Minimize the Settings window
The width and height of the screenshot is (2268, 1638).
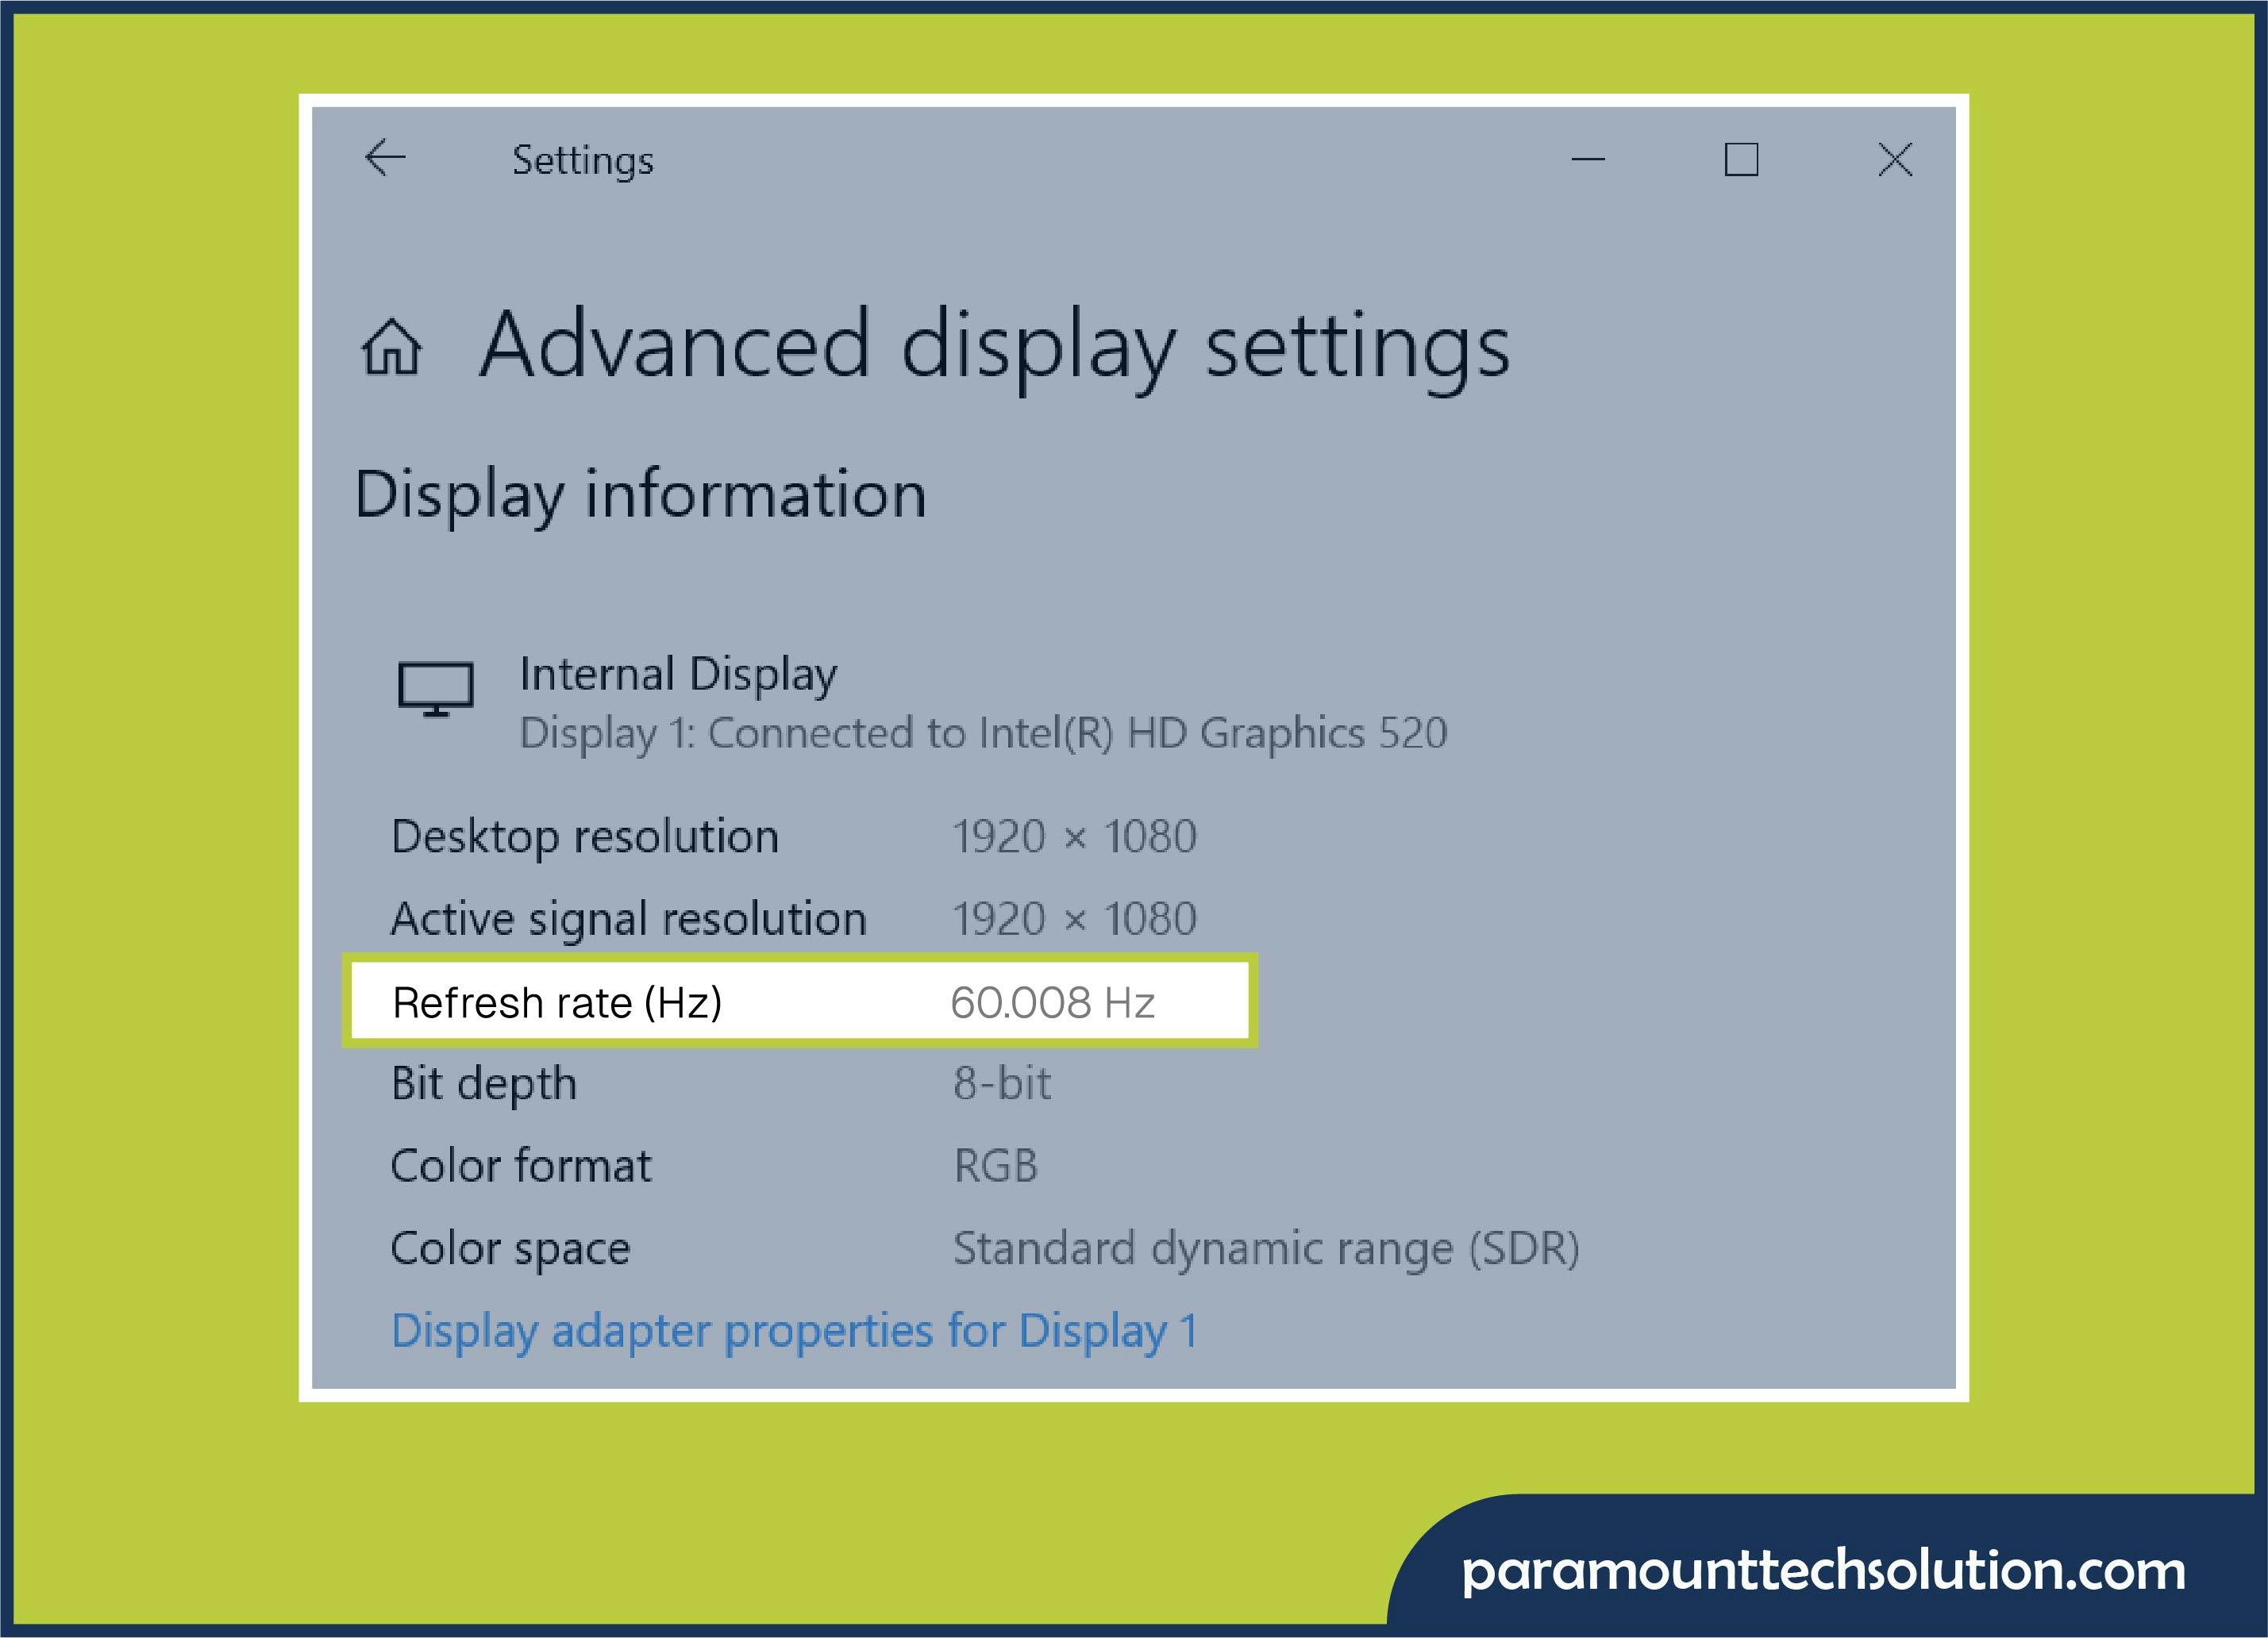click(1588, 159)
